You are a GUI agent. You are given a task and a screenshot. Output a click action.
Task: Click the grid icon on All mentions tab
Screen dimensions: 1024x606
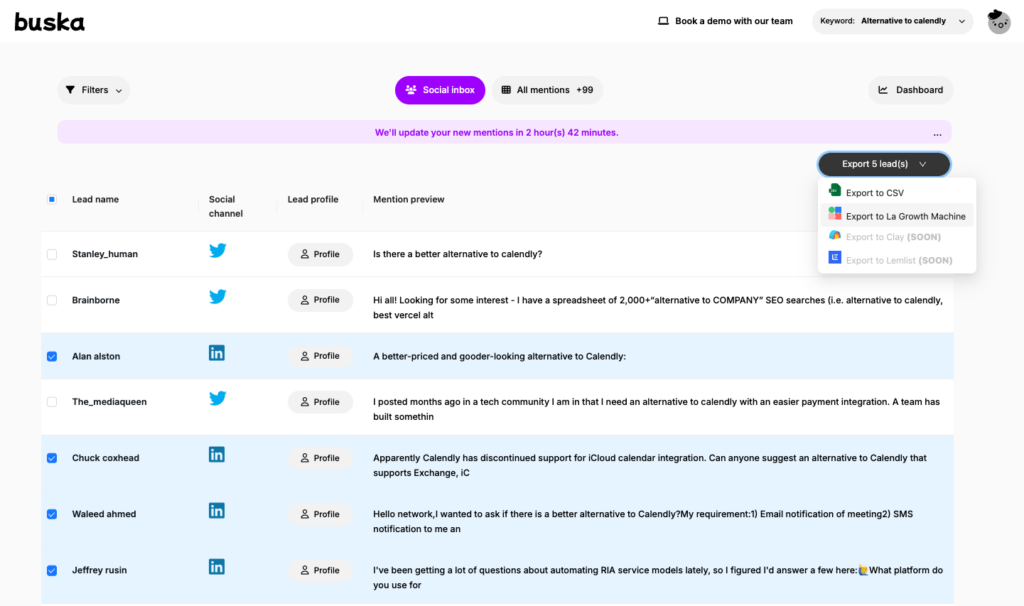click(x=506, y=90)
